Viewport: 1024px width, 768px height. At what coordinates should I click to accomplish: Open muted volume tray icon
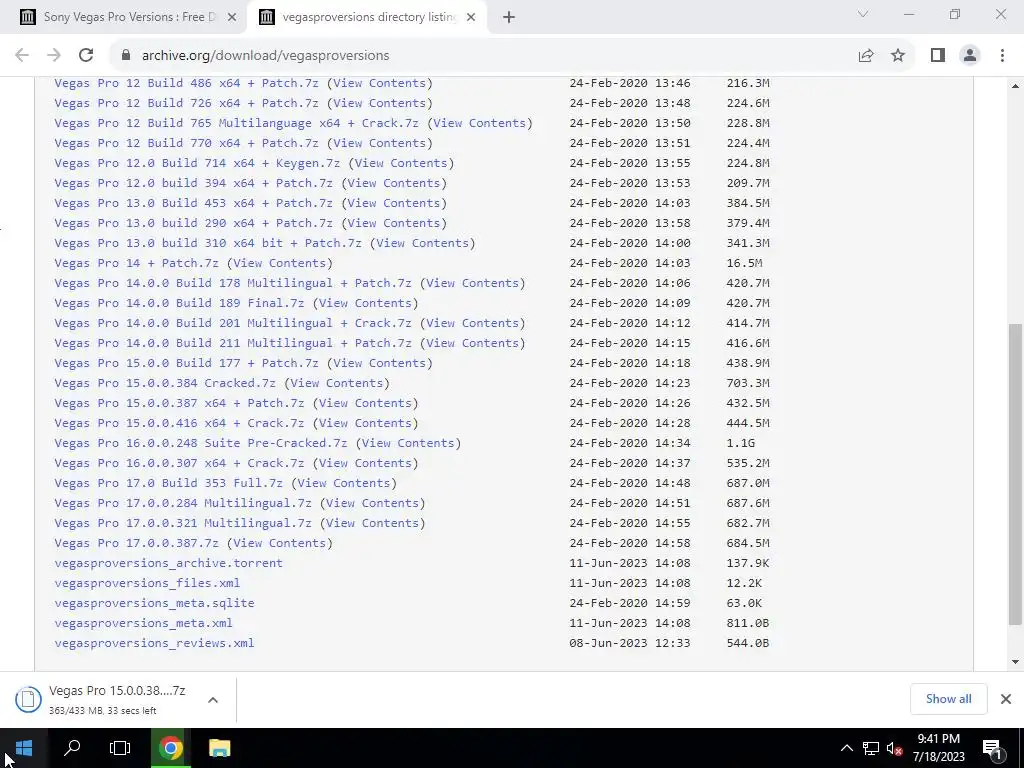895,748
